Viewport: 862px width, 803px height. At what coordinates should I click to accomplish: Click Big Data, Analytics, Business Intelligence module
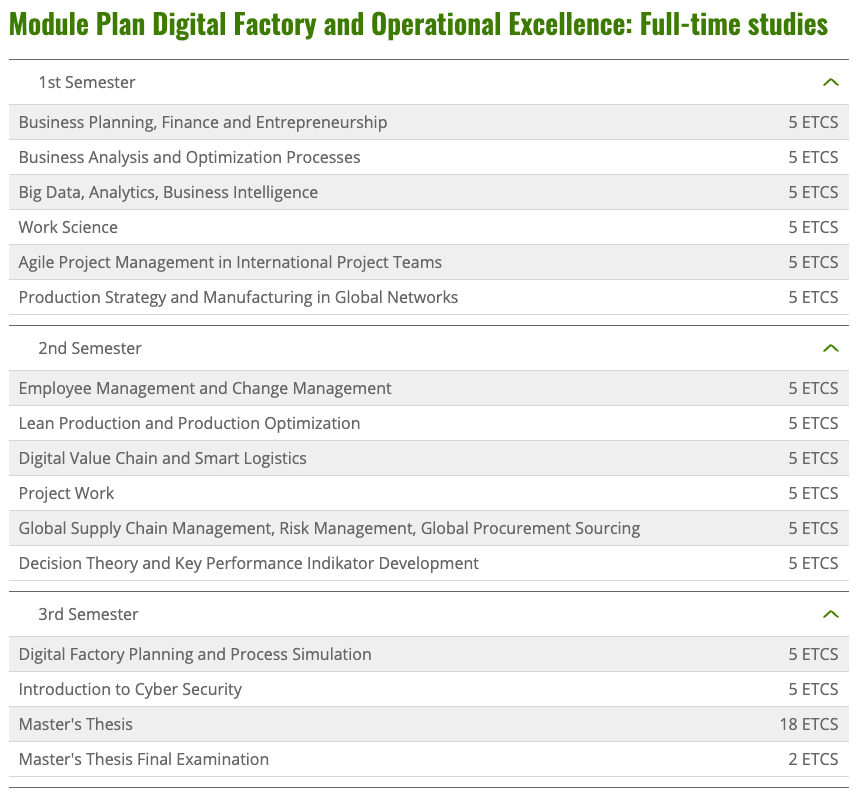(x=429, y=192)
